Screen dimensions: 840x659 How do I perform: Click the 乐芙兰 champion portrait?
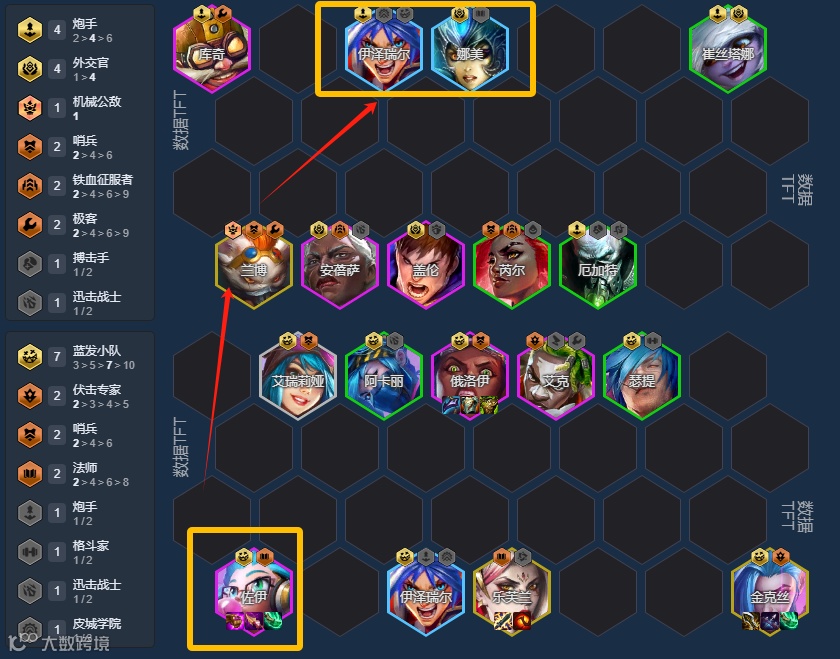(x=512, y=593)
